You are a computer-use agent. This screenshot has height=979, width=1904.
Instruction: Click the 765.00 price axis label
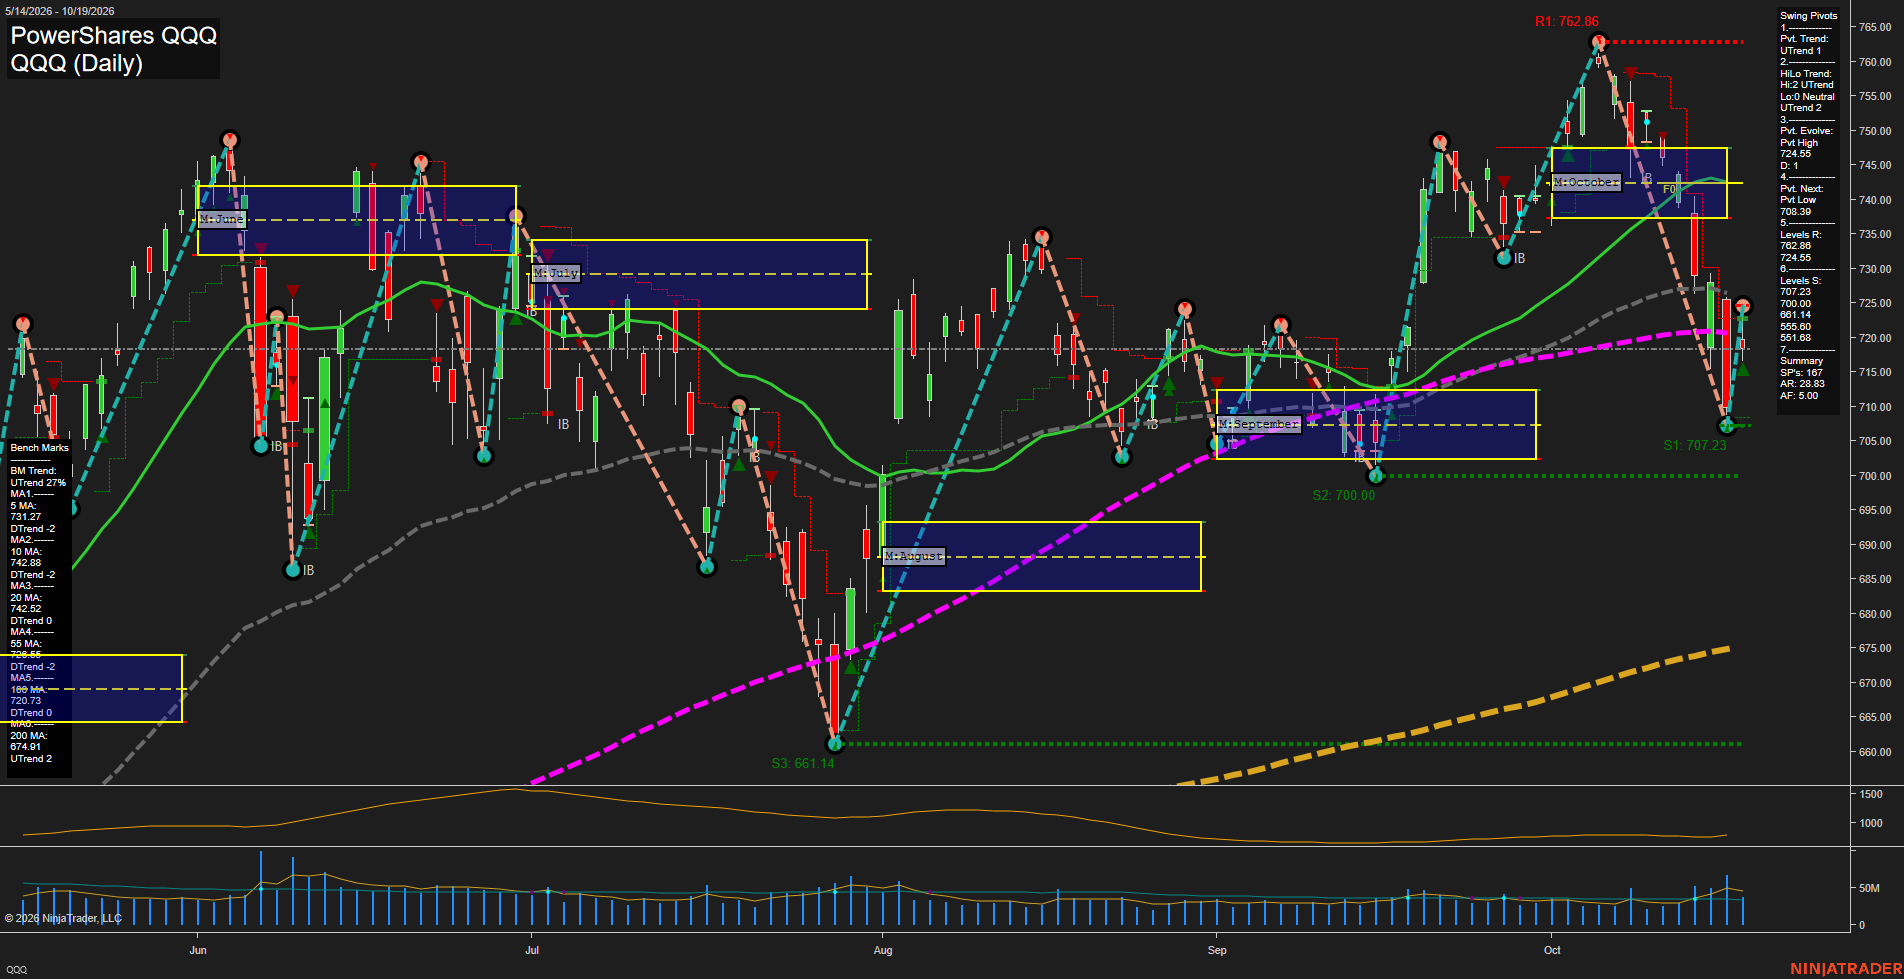[x=1875, y=28]
